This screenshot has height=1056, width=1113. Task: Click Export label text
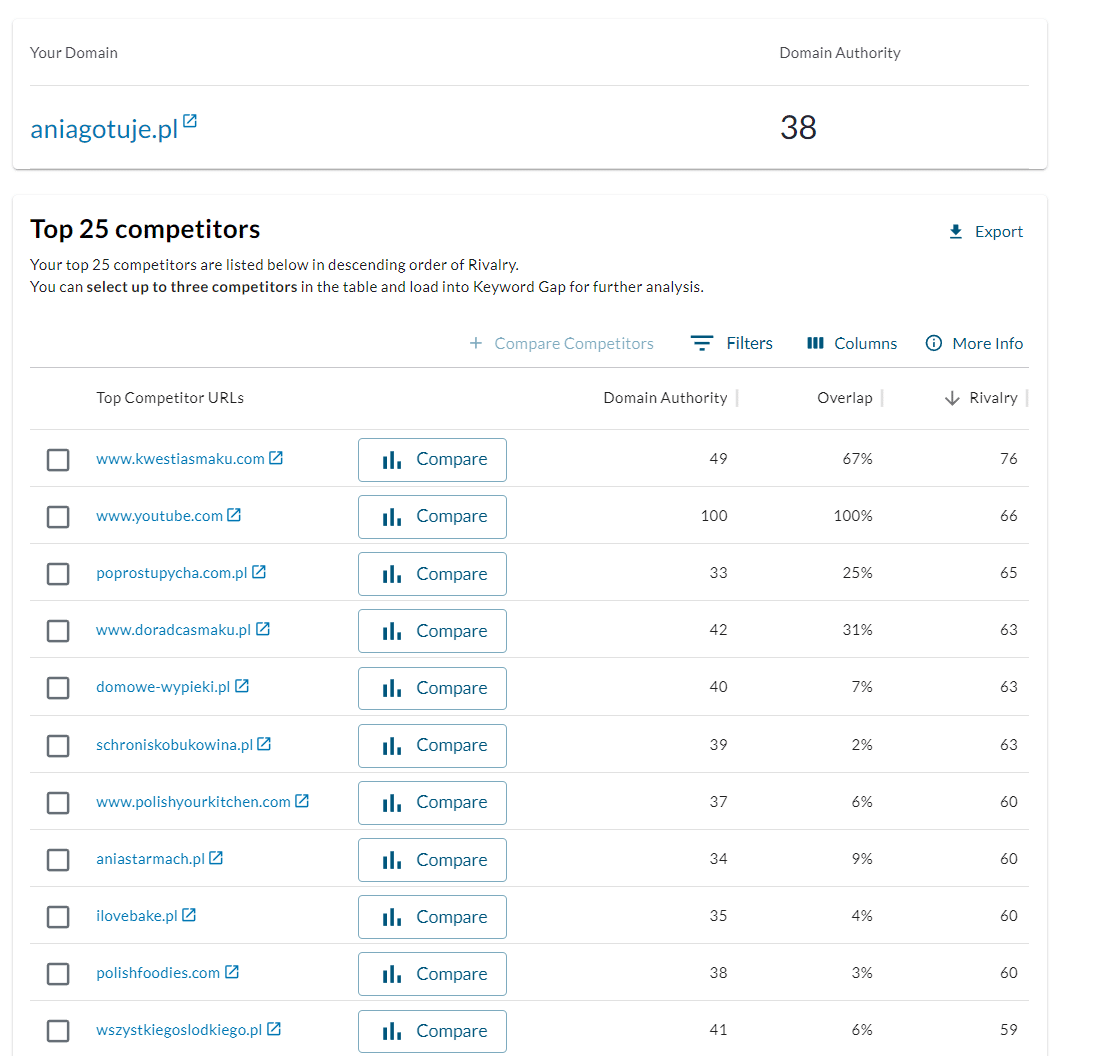click(999, 232)
